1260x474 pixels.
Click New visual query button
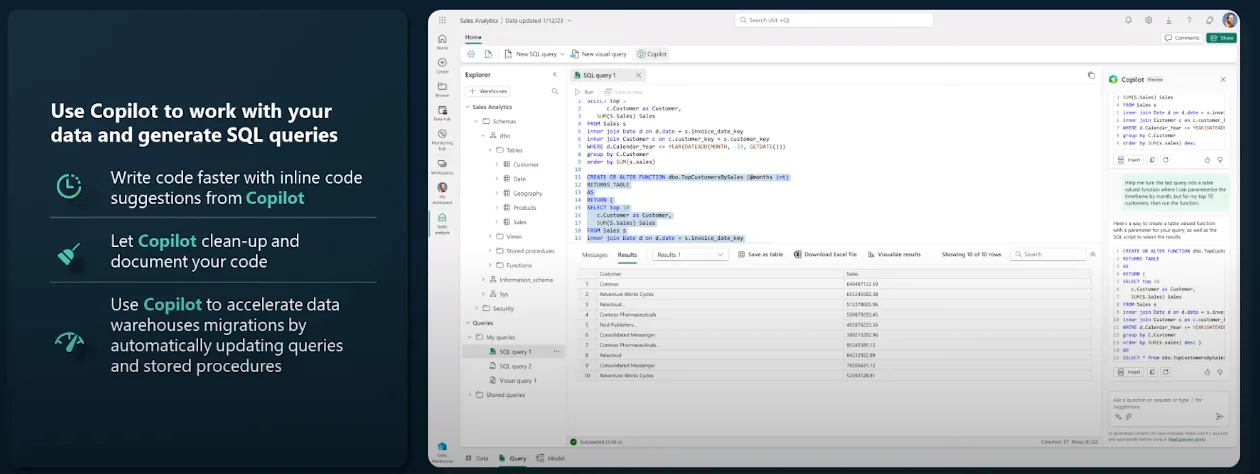point(599,54)
